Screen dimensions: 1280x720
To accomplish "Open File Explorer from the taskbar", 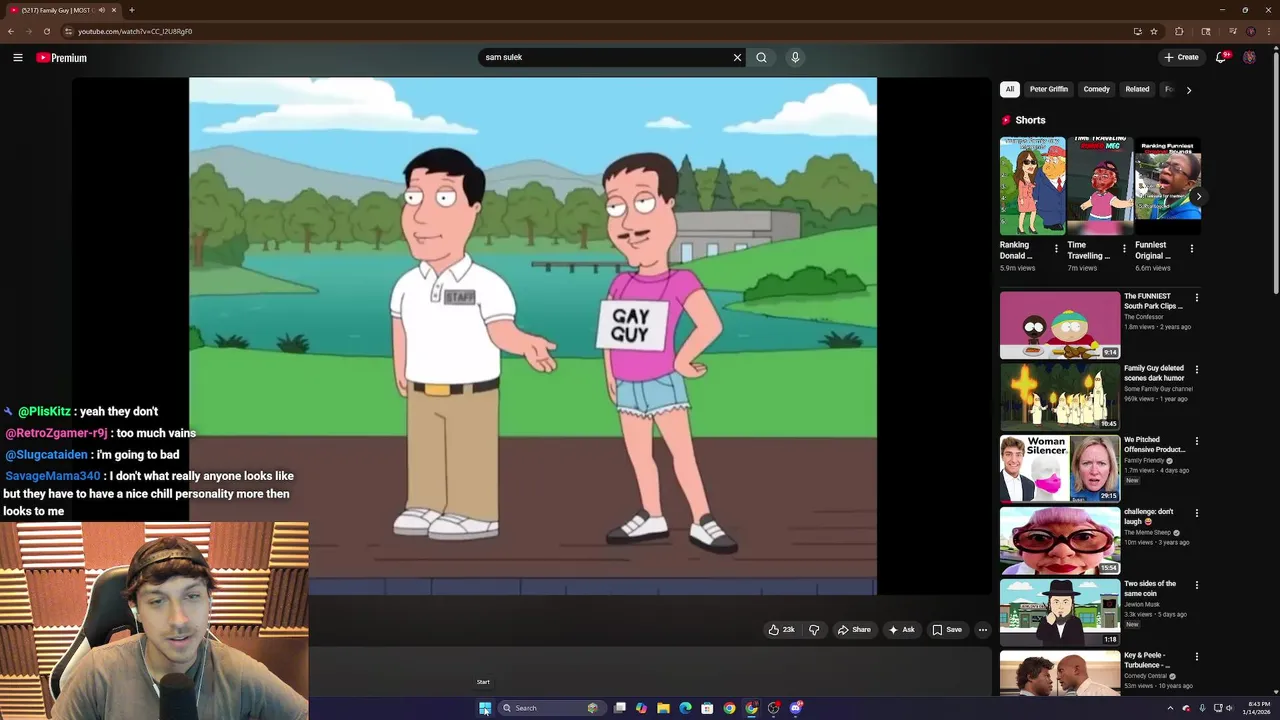I will tap(663, 708).
